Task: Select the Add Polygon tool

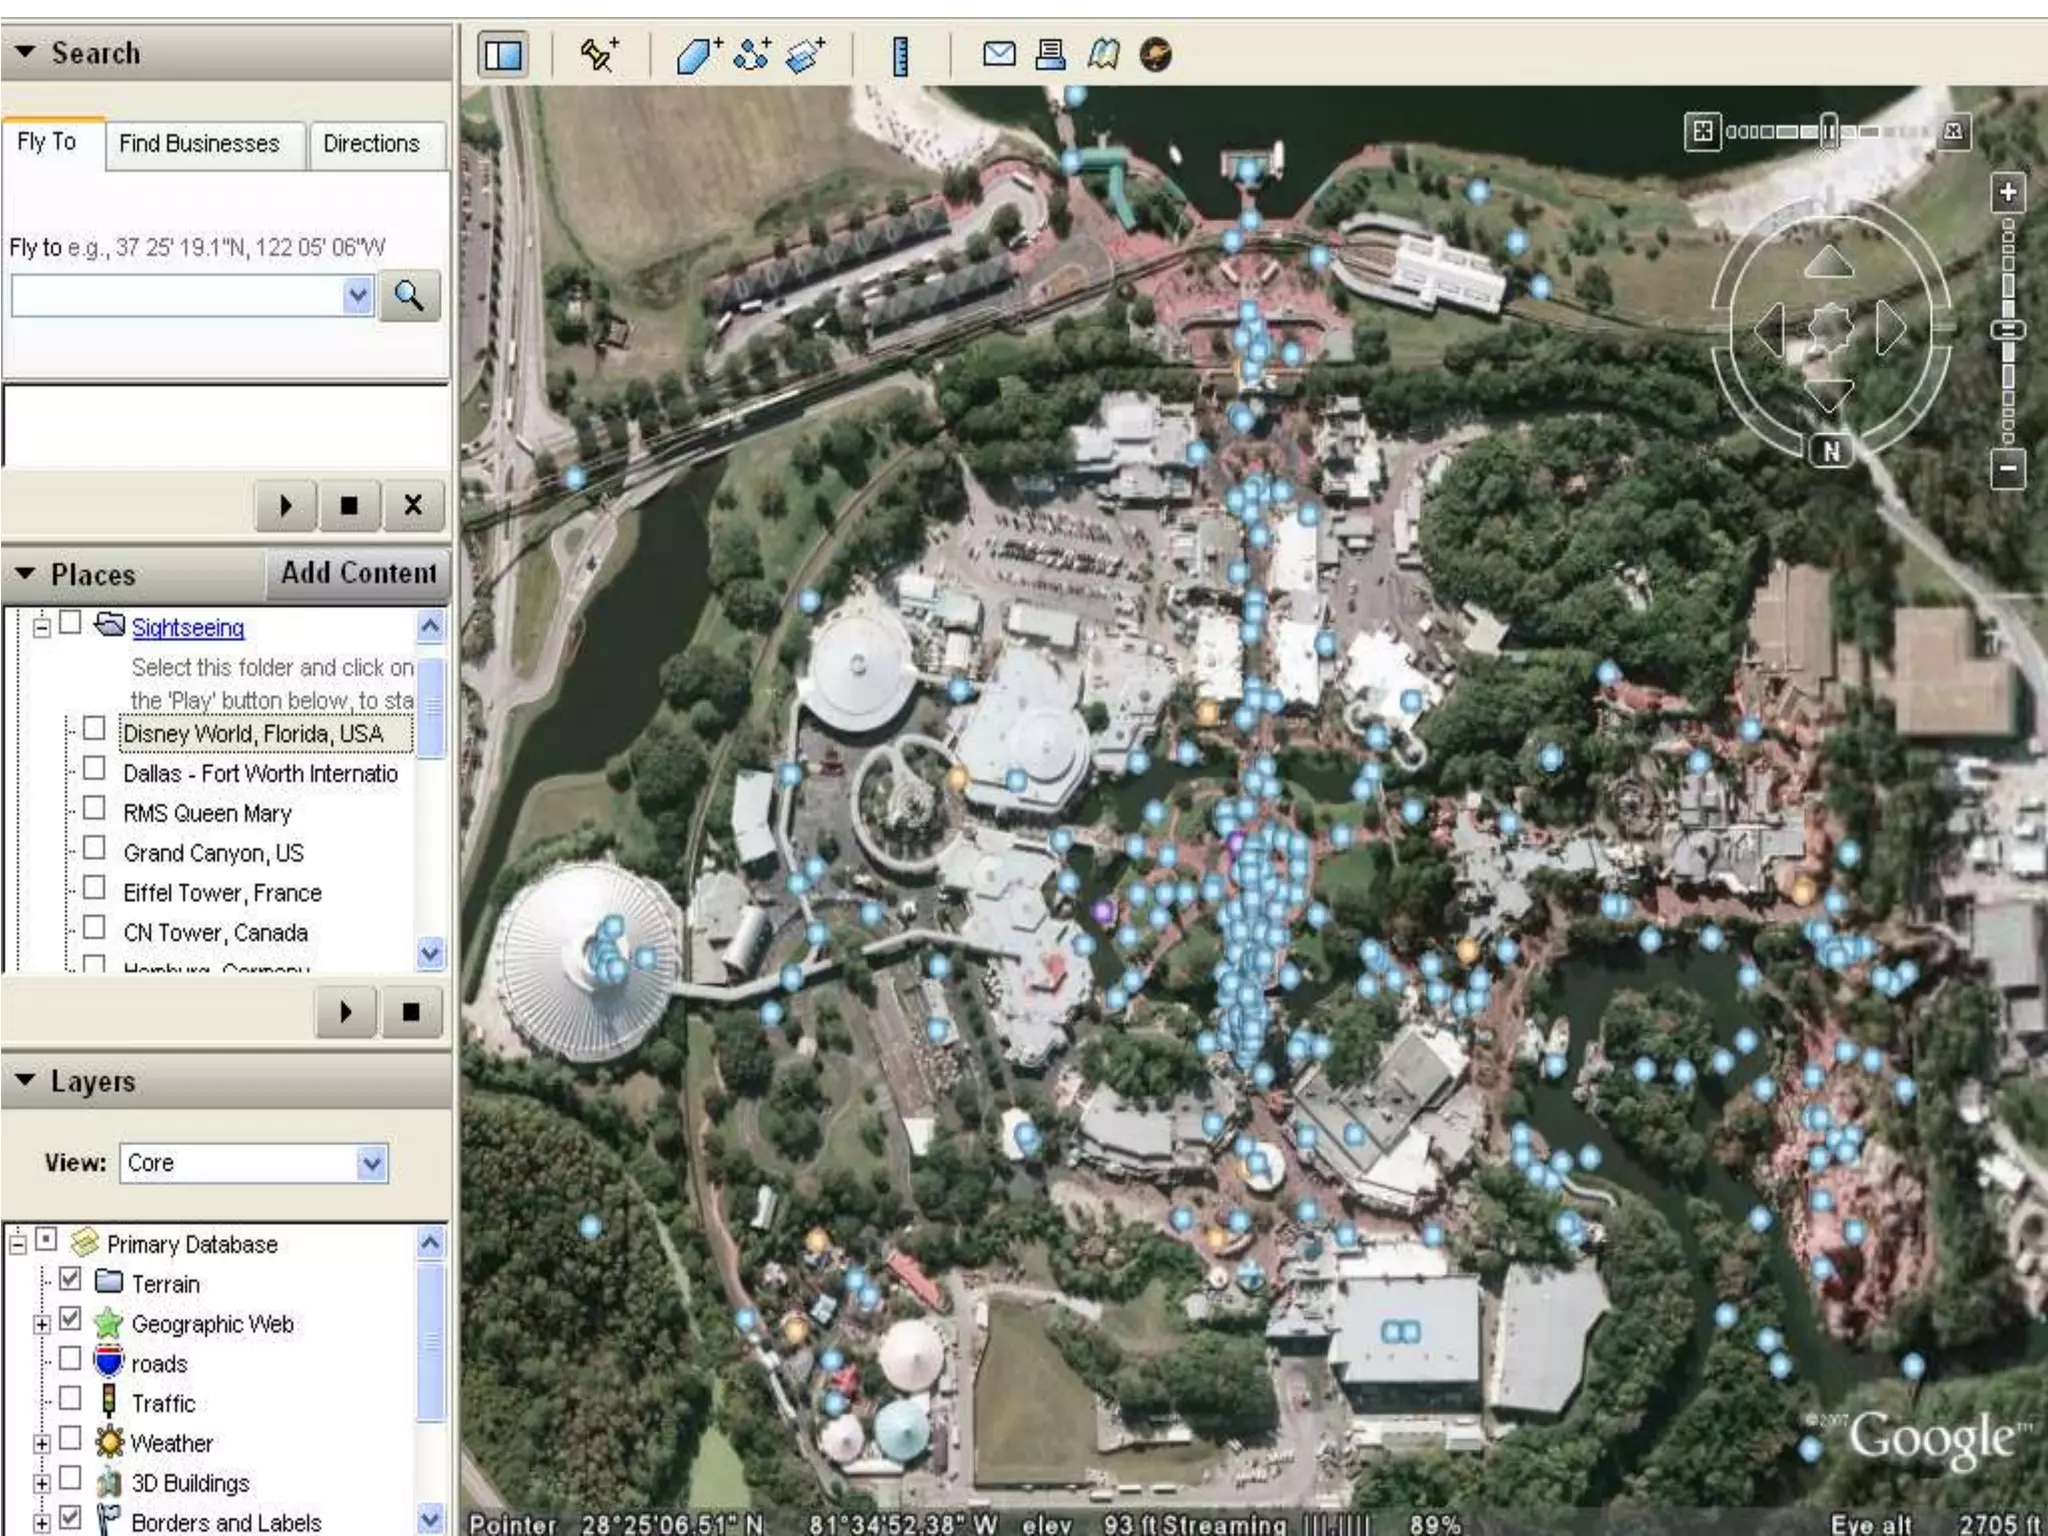Action: [x=697, y=55]
